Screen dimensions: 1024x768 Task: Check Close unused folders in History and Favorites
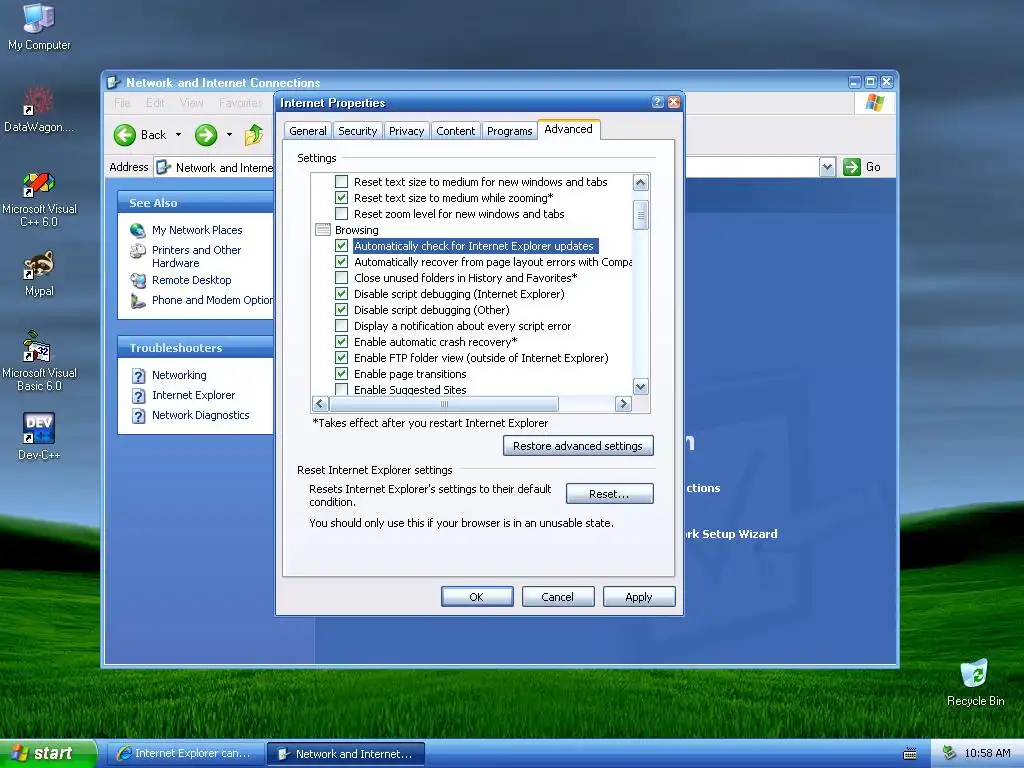[341, 278]
